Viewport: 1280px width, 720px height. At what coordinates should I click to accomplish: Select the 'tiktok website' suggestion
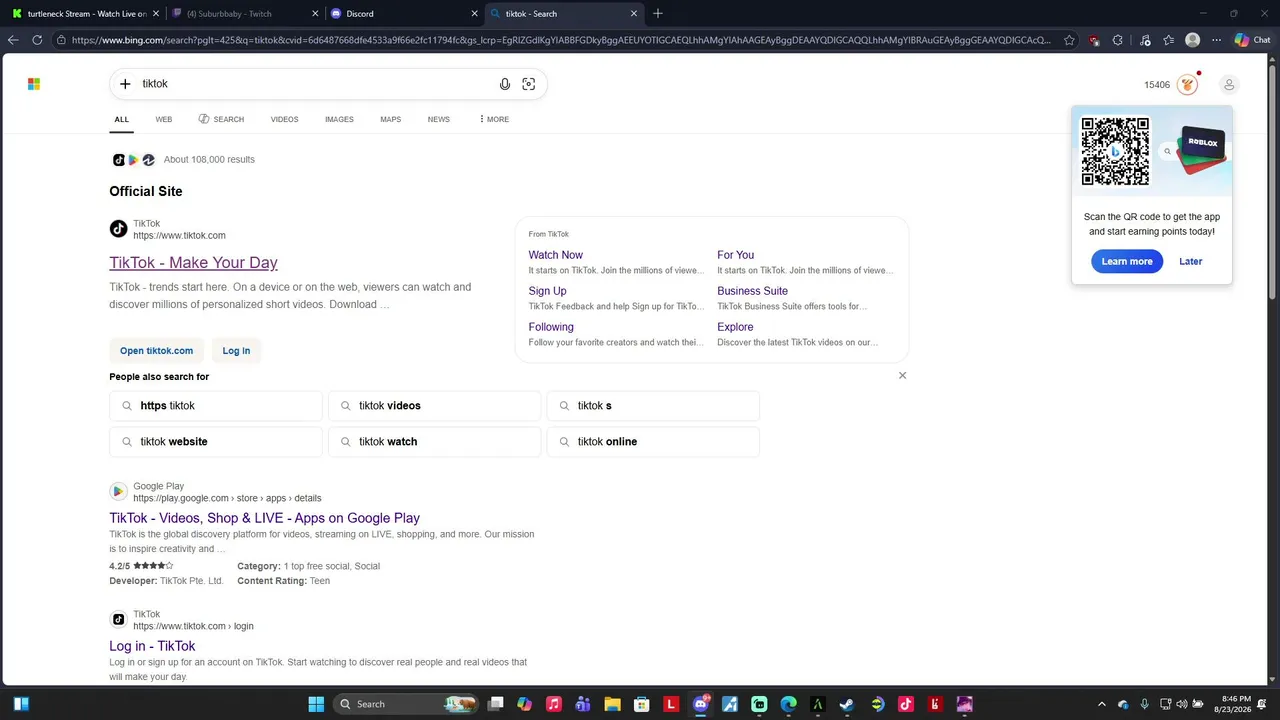point(216,442)
